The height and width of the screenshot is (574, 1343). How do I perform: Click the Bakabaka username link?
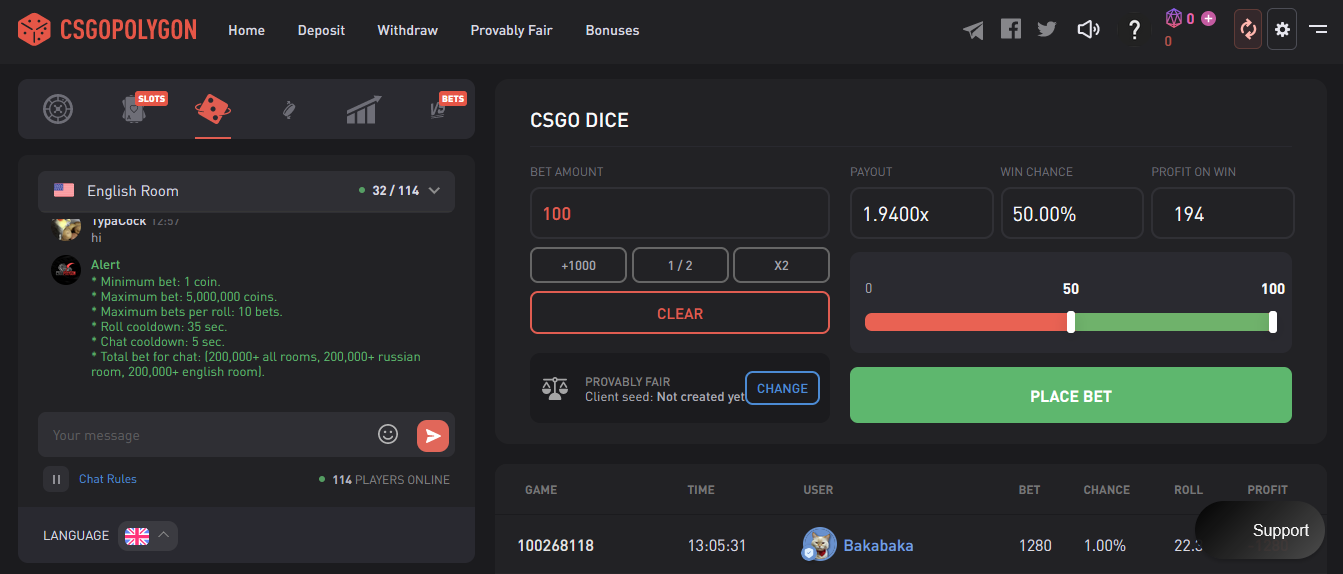pos(878,545)
